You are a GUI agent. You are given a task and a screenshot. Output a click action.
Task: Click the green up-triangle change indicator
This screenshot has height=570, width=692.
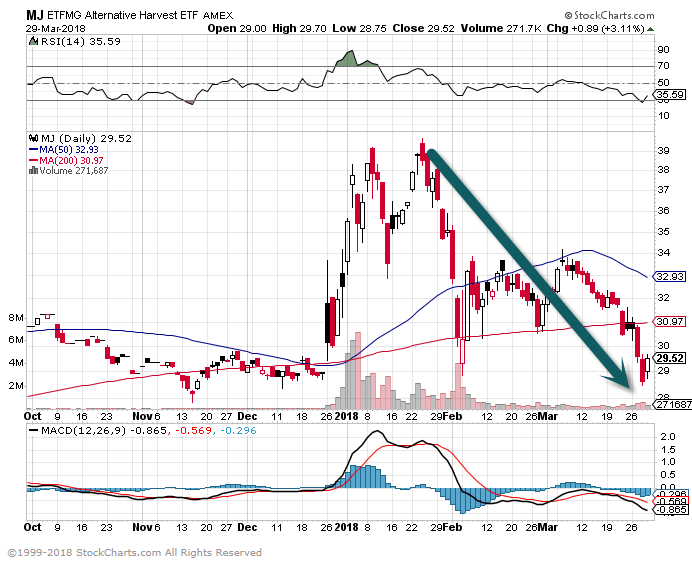pyautogui.click(x=651, y=29)
